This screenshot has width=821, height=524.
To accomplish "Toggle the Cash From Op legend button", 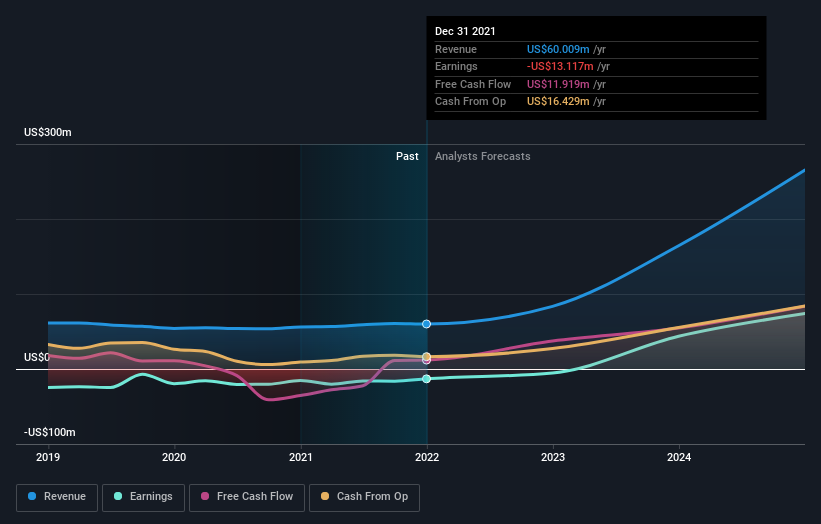I will [364, 497].
